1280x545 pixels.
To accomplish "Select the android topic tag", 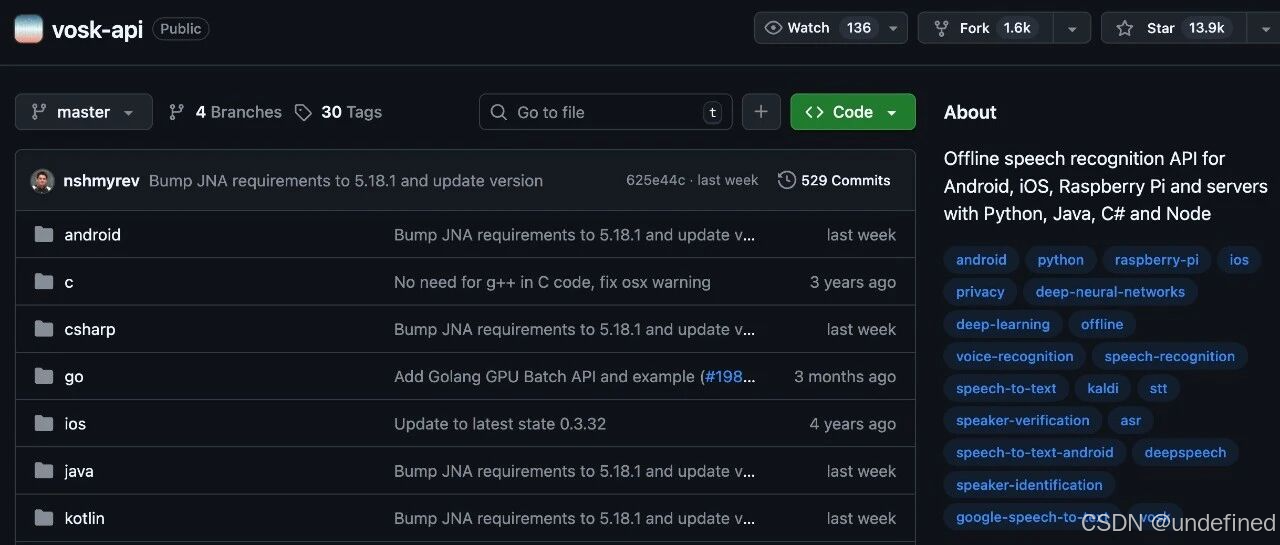I will pos(981,260).
